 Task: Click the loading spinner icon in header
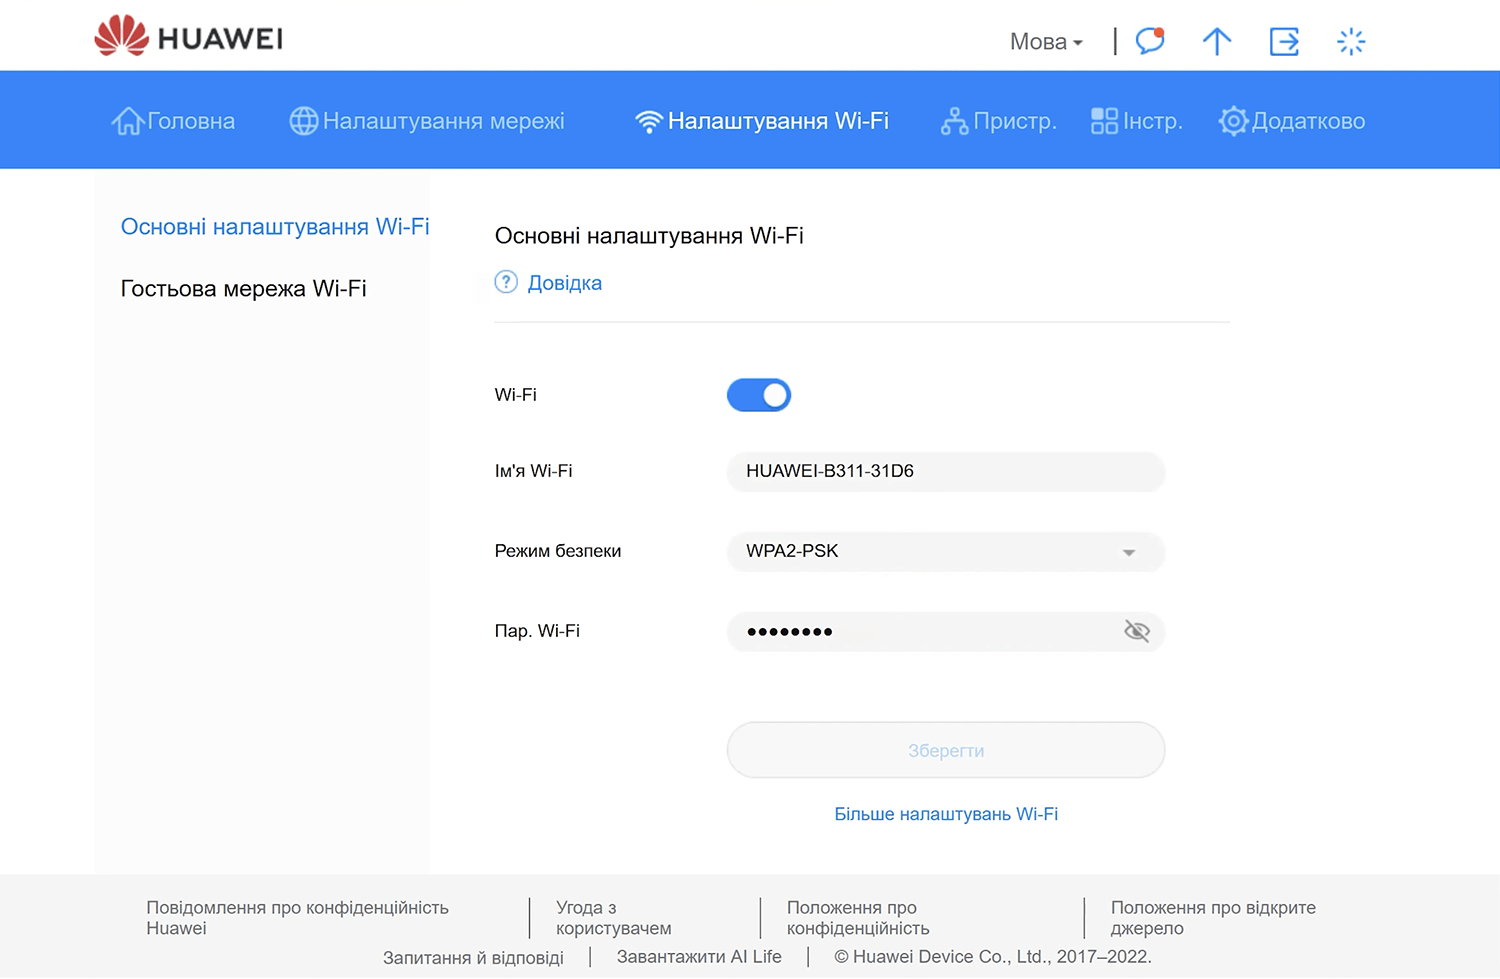[1350, 41]
